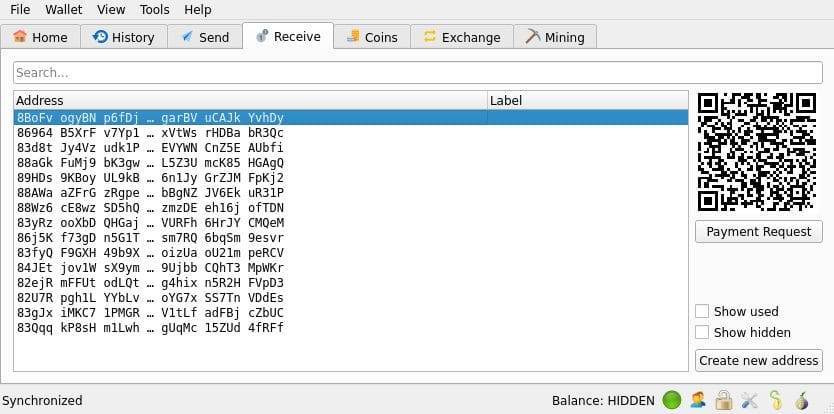Select address starting with 84JEt
Viewport: 834px width, 414px height.
pyautogui.click(x=351, y=267)
